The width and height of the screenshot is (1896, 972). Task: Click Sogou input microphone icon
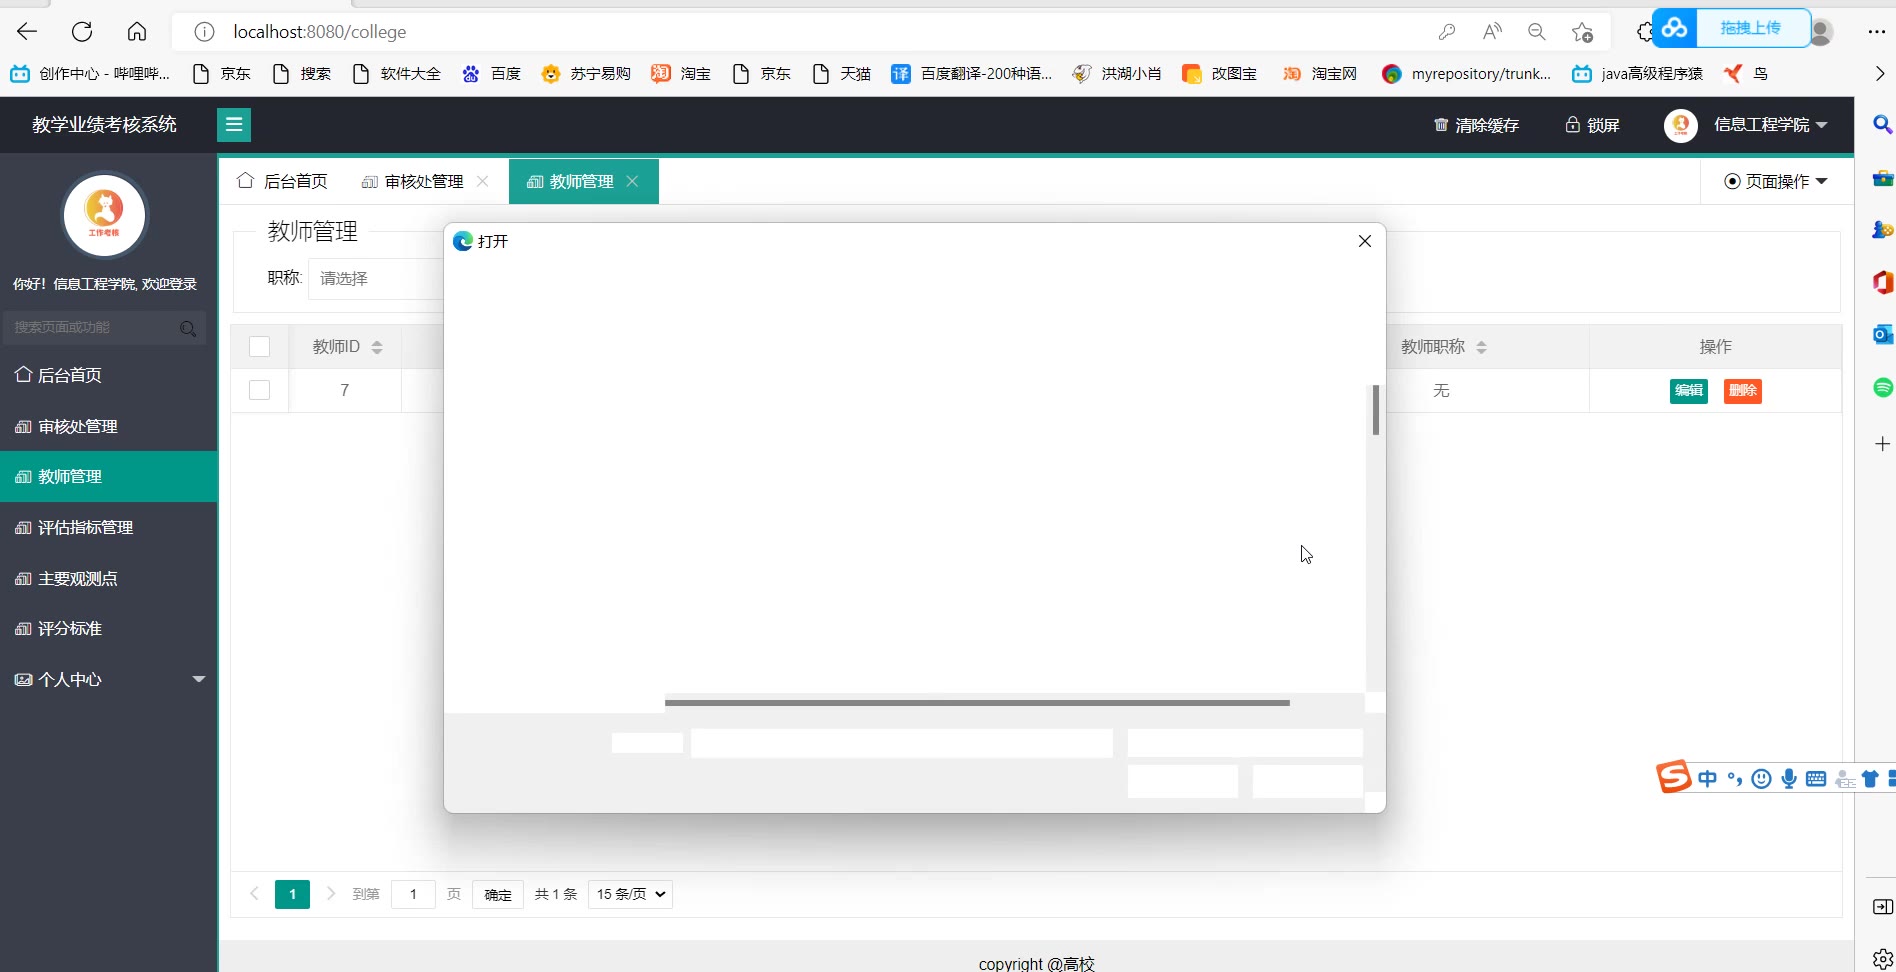click(1789, 779)
